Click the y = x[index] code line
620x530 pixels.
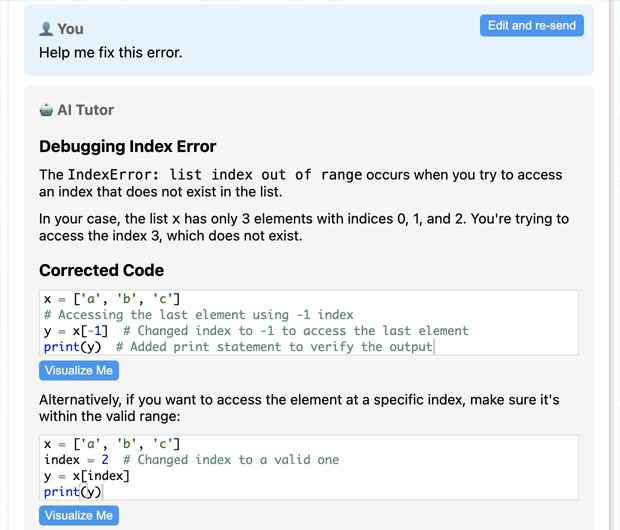click(x=87, y=476)
